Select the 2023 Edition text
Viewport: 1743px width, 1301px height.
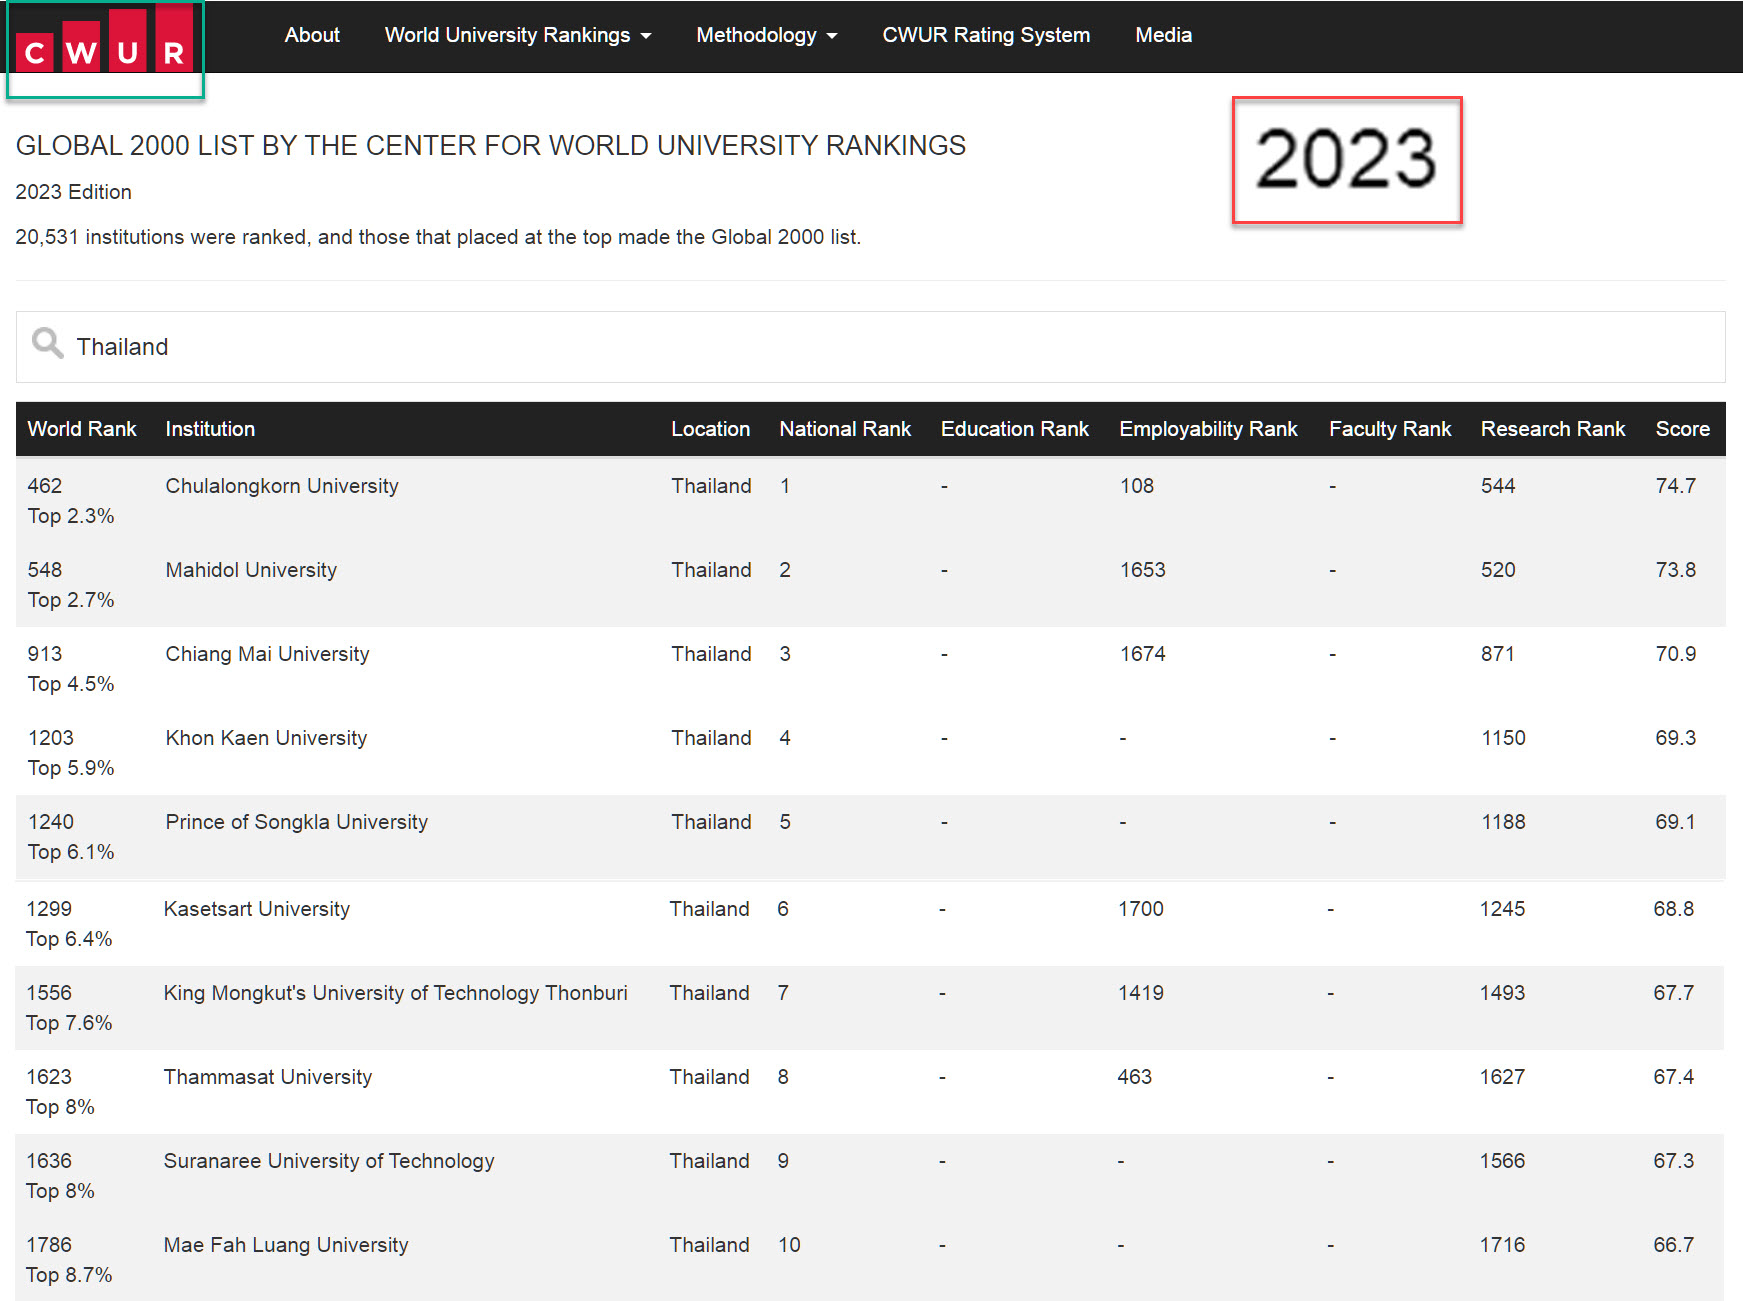(73, 192)
